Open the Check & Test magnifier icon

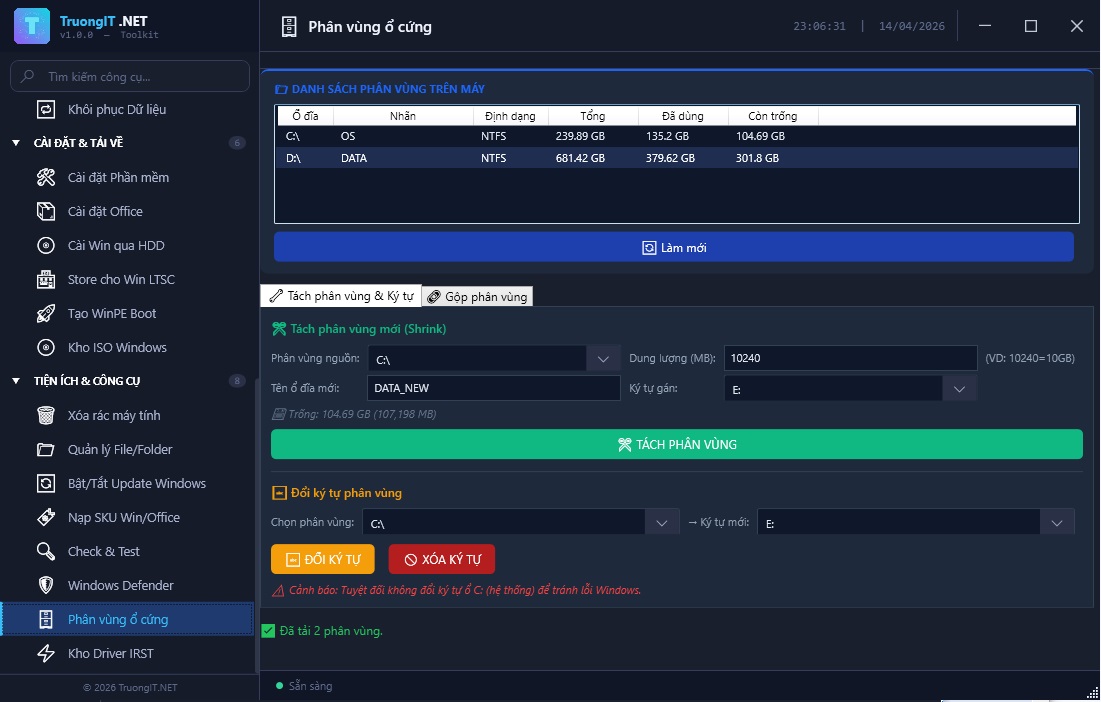pyautogui.click(x=46, y=552)
